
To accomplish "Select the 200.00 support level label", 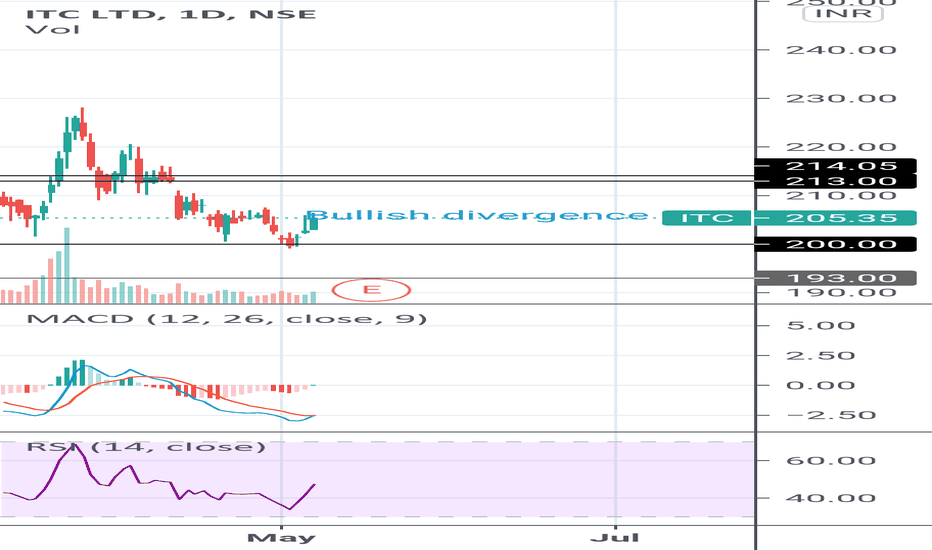I will click(835, 244).
